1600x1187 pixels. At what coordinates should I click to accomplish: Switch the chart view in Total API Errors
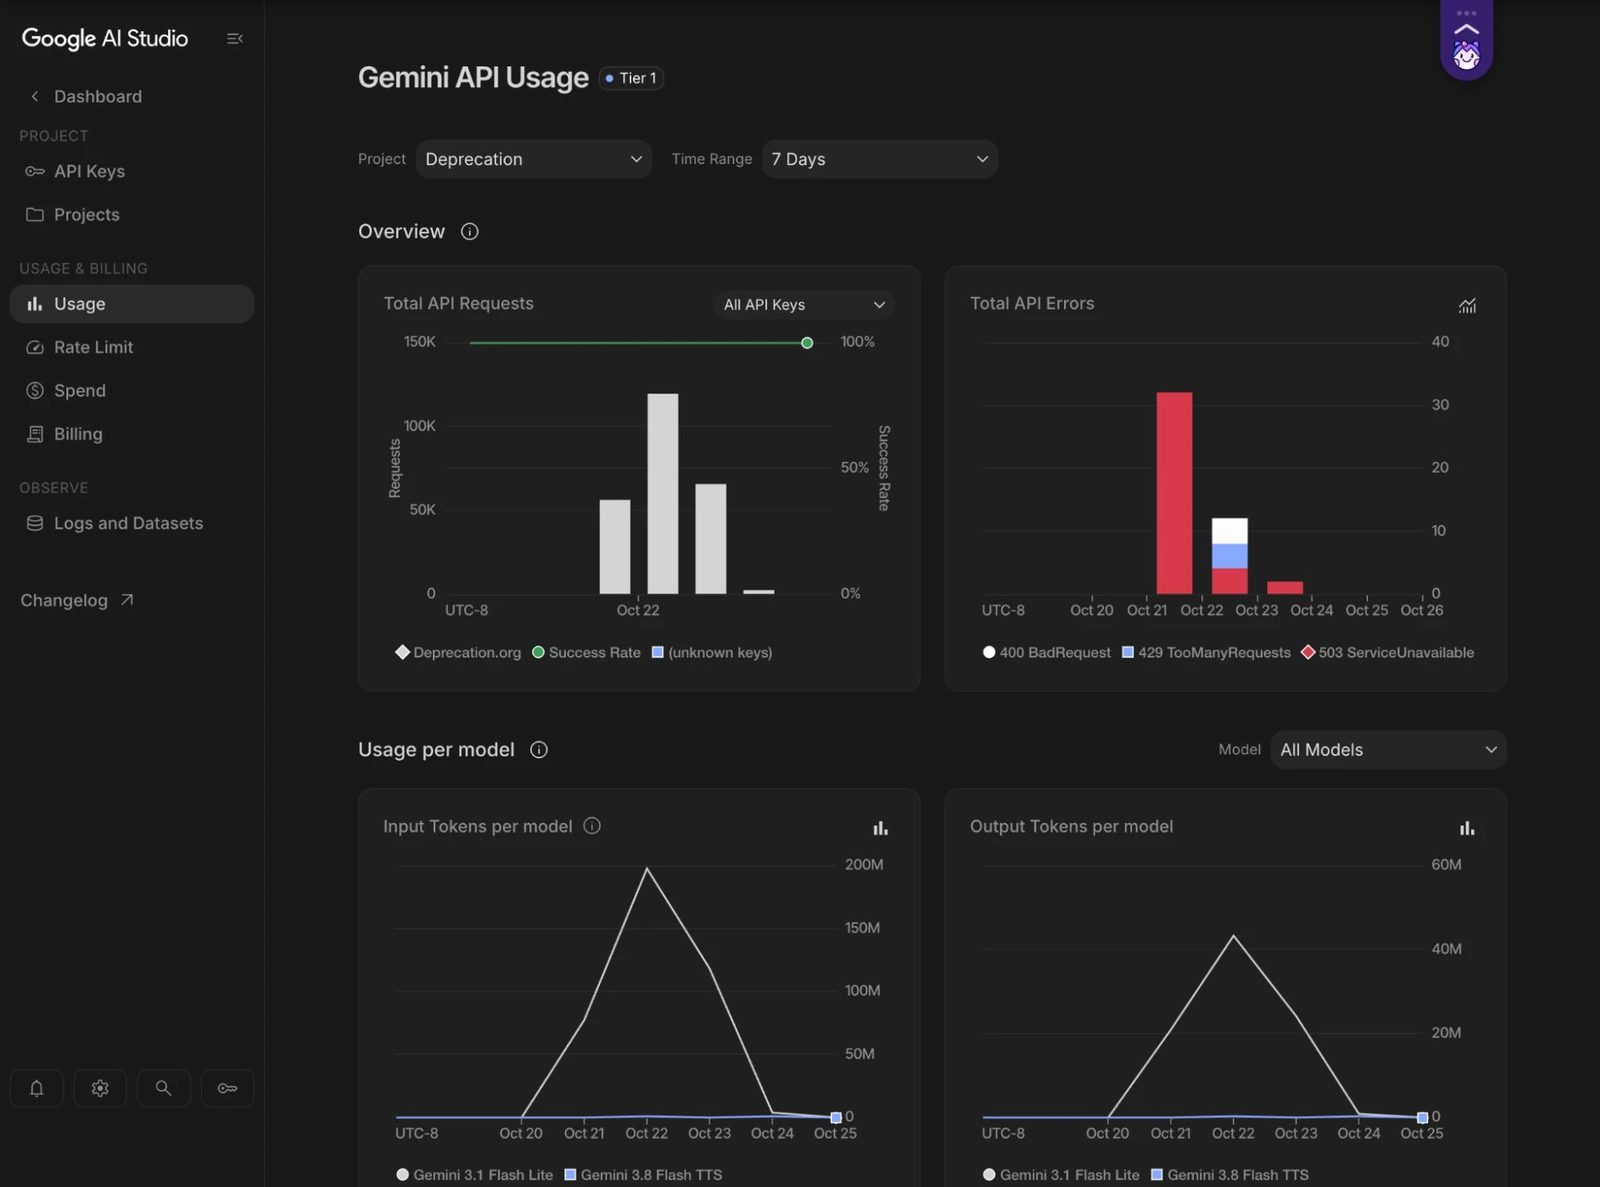1467,305
